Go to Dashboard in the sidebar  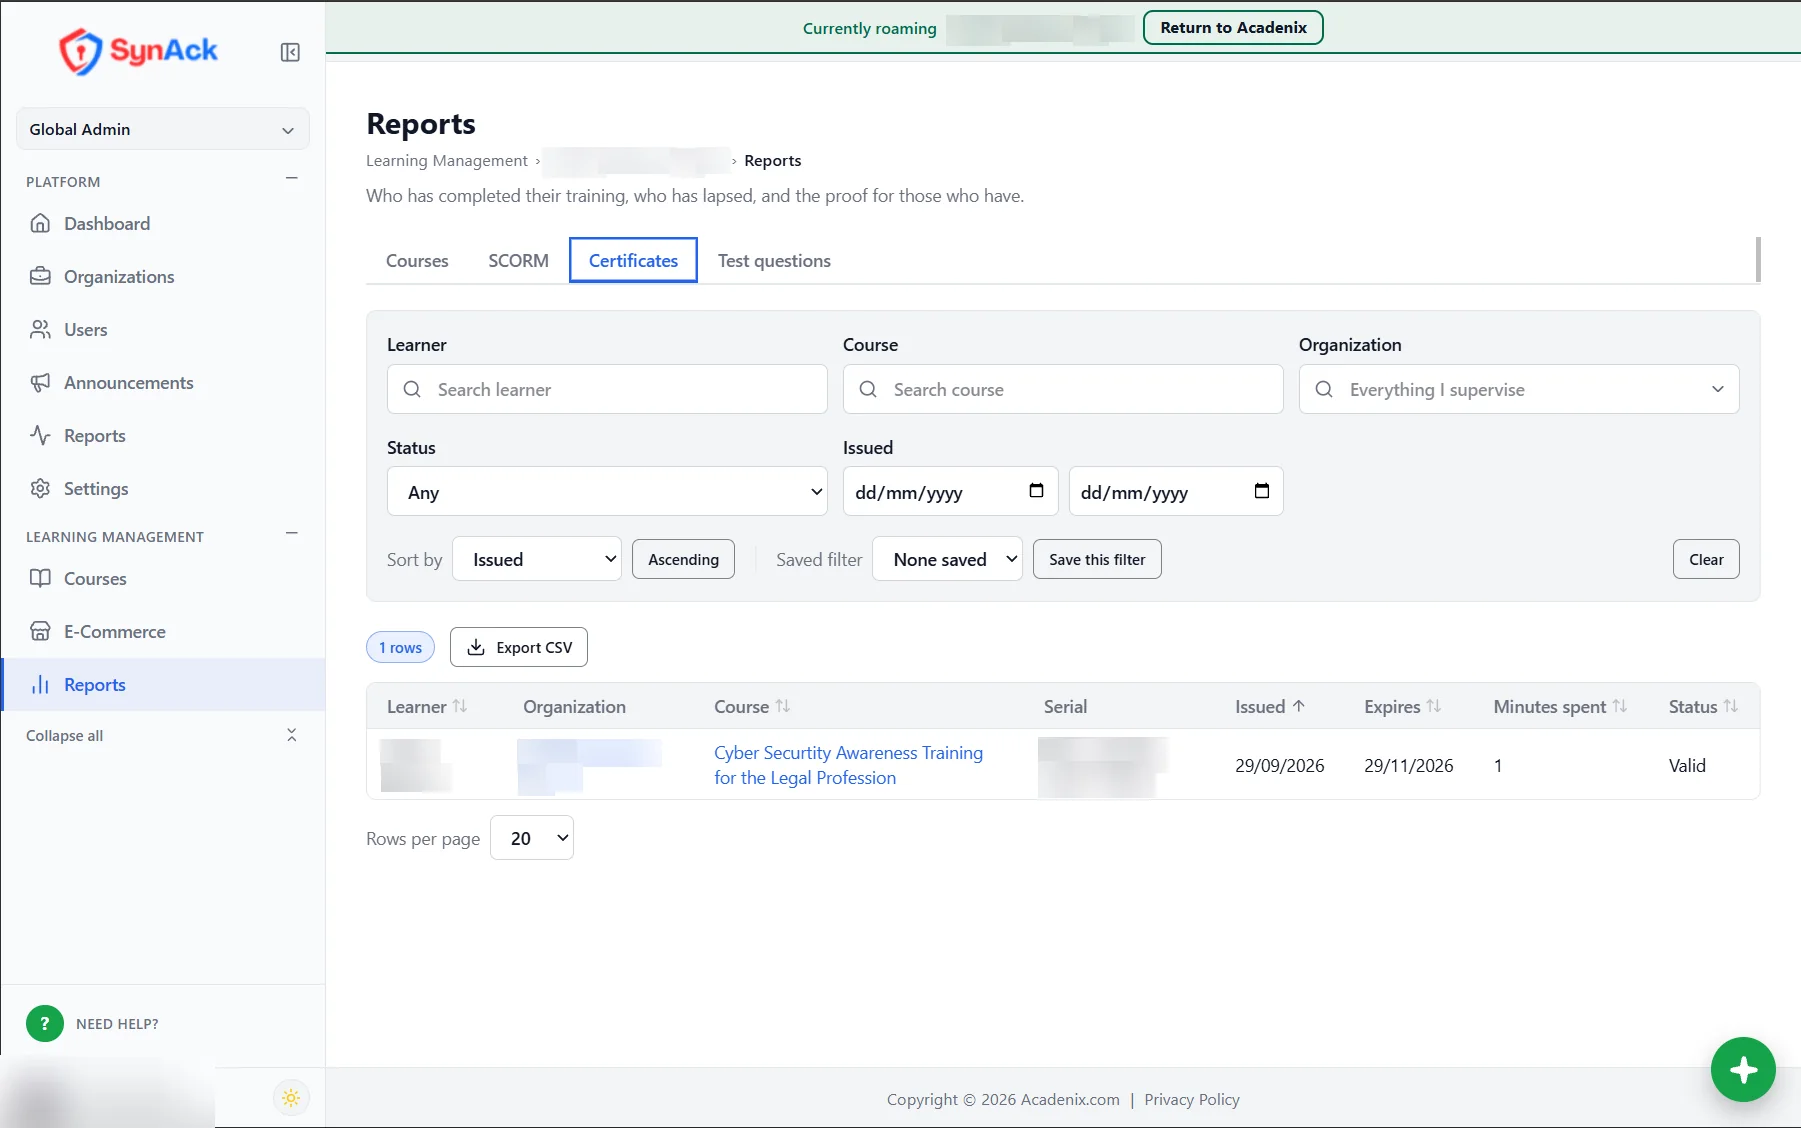coord(163,224)
